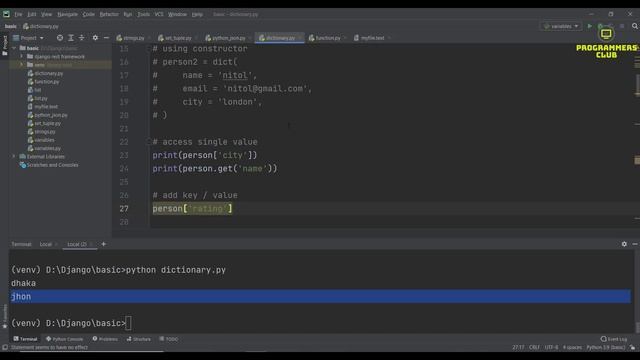
Task: Open the Help menu
Action: 197,14
